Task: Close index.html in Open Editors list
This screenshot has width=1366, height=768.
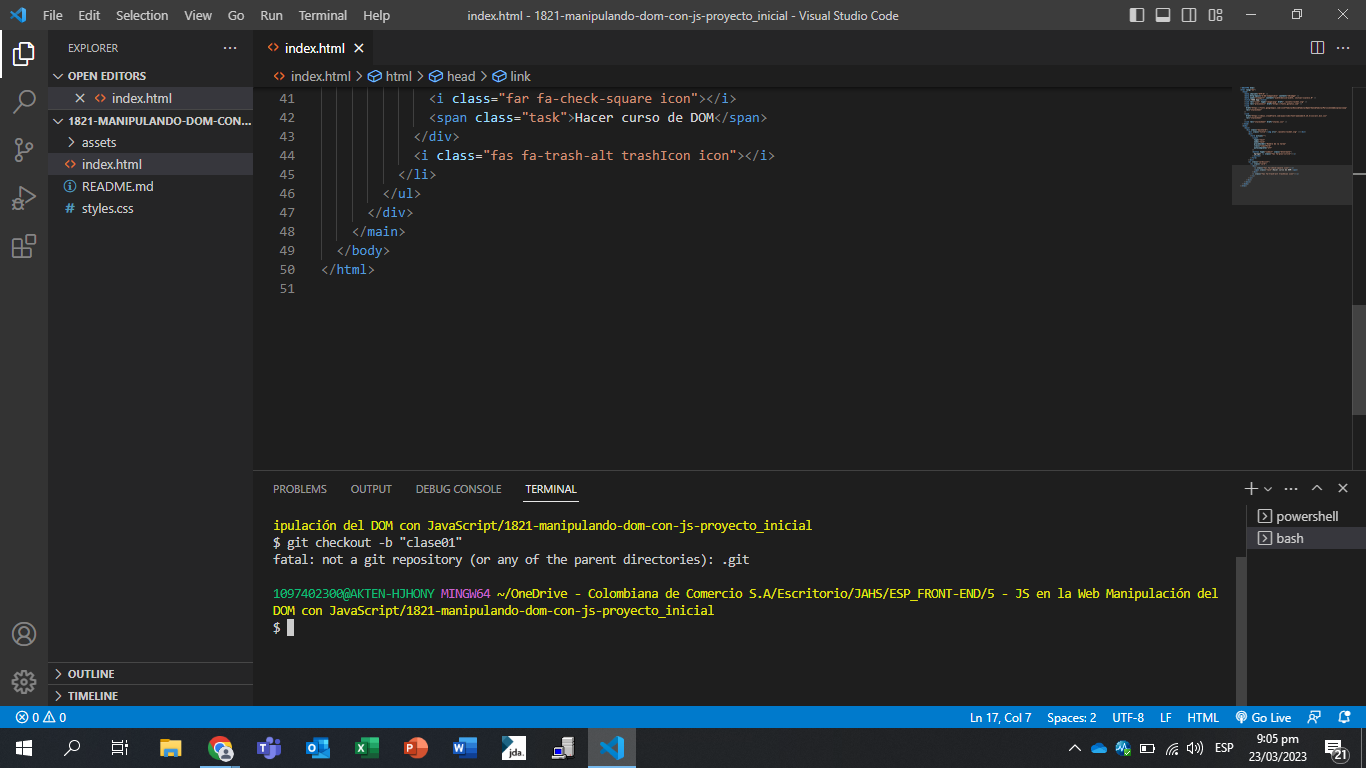Action: (x=80, y=98)
